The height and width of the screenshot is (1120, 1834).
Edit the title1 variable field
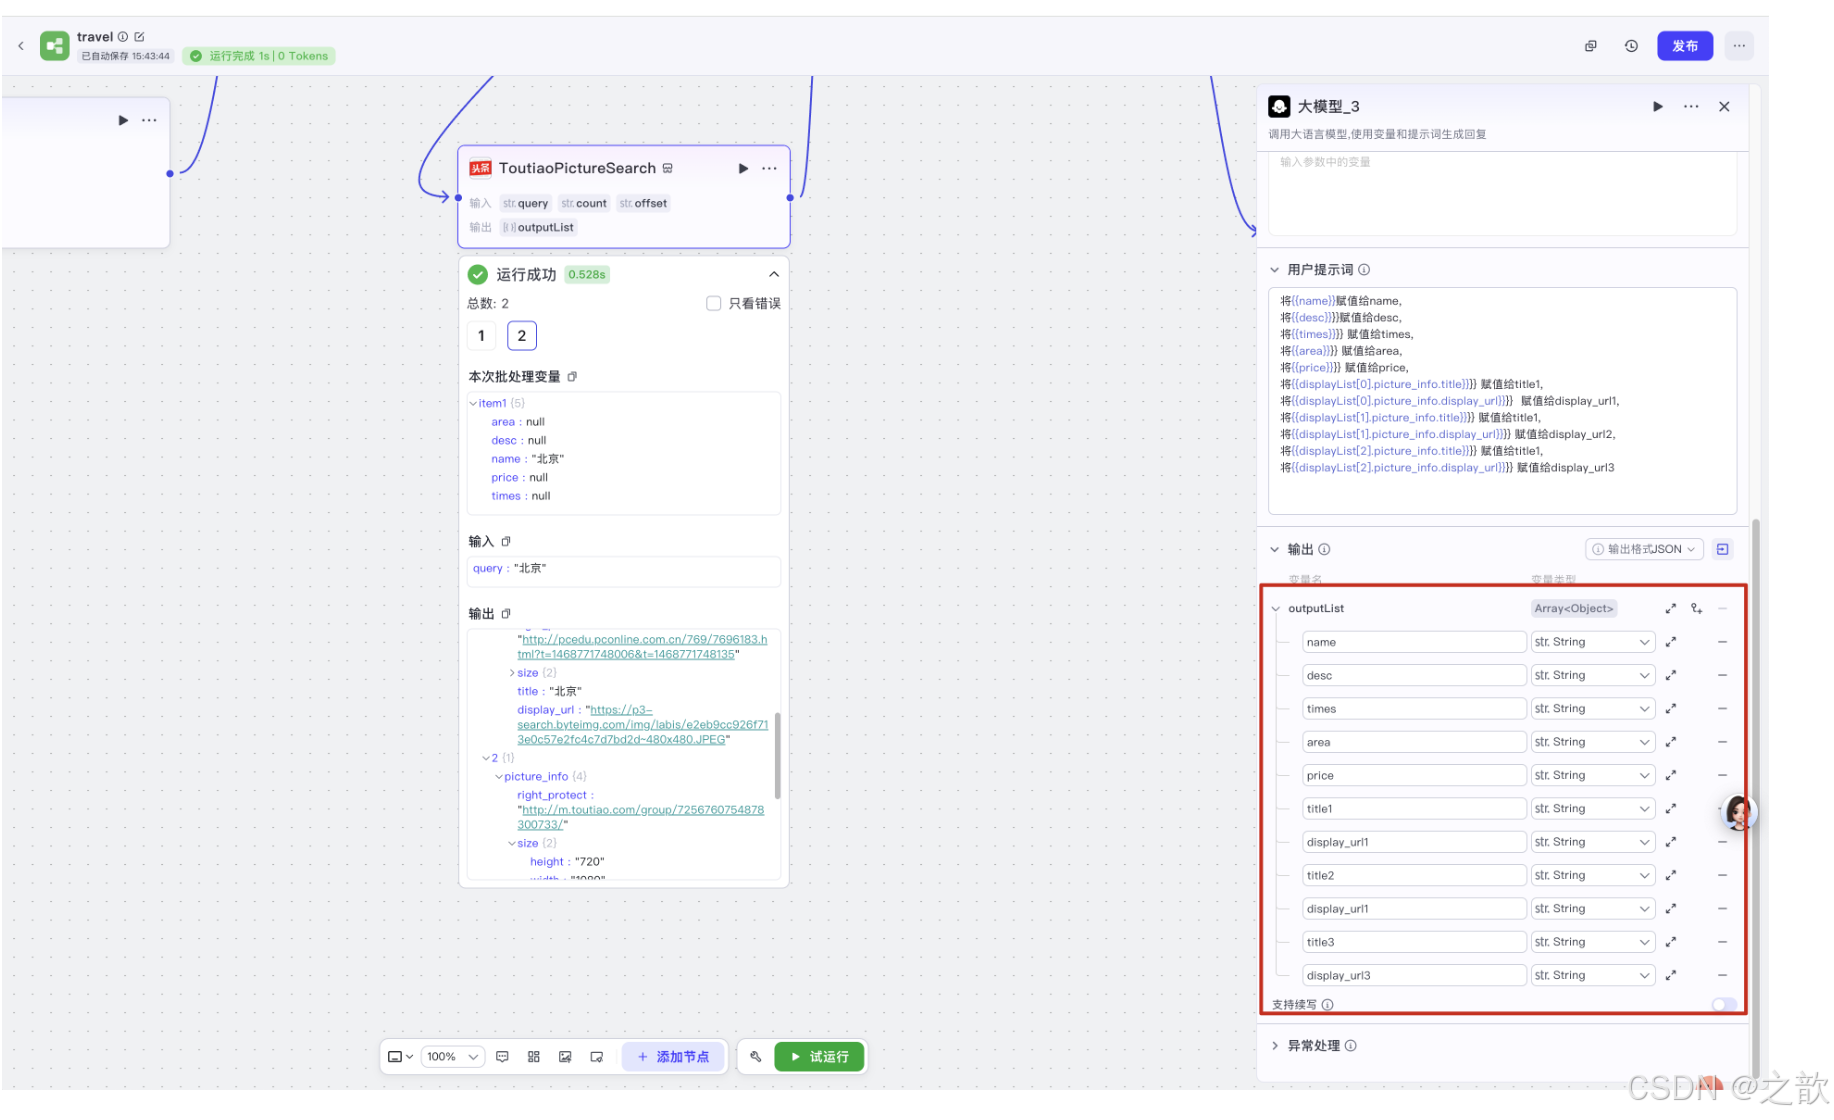coord(1413,809)
